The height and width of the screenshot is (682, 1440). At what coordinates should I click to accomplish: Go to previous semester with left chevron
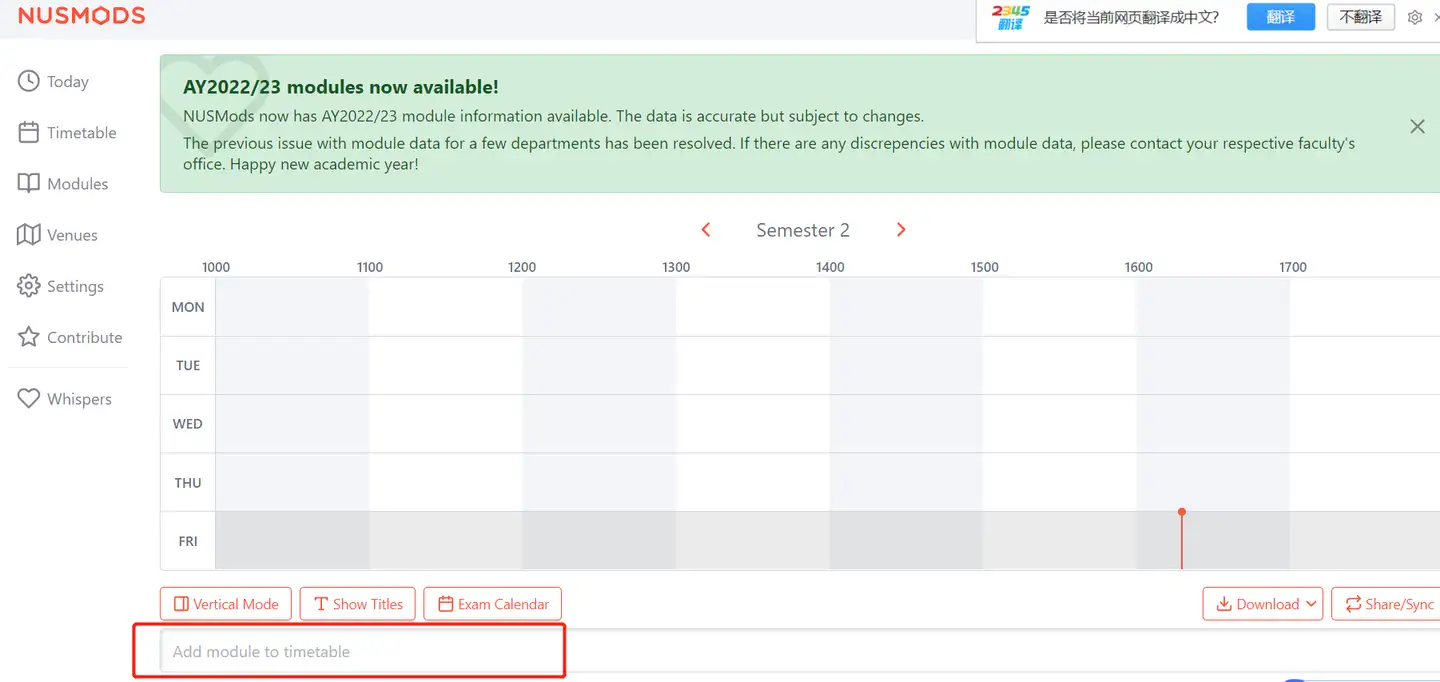(706, 230)
